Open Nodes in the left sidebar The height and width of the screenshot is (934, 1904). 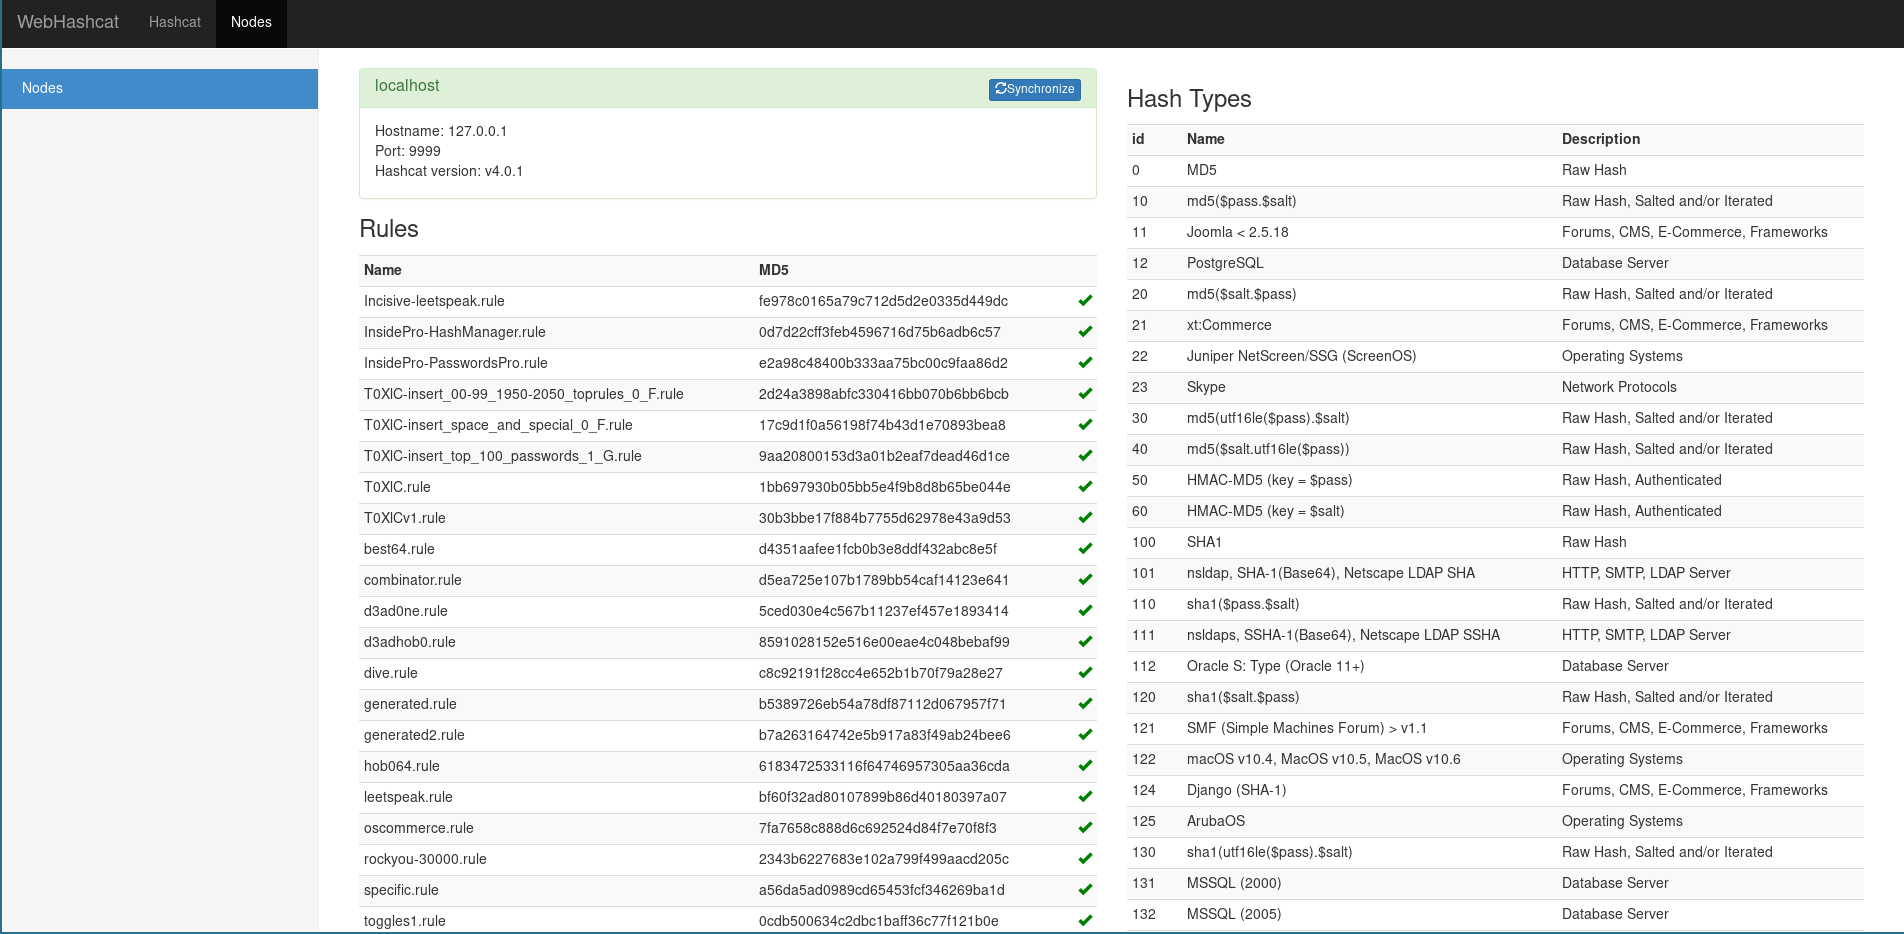tap(160, 88)
